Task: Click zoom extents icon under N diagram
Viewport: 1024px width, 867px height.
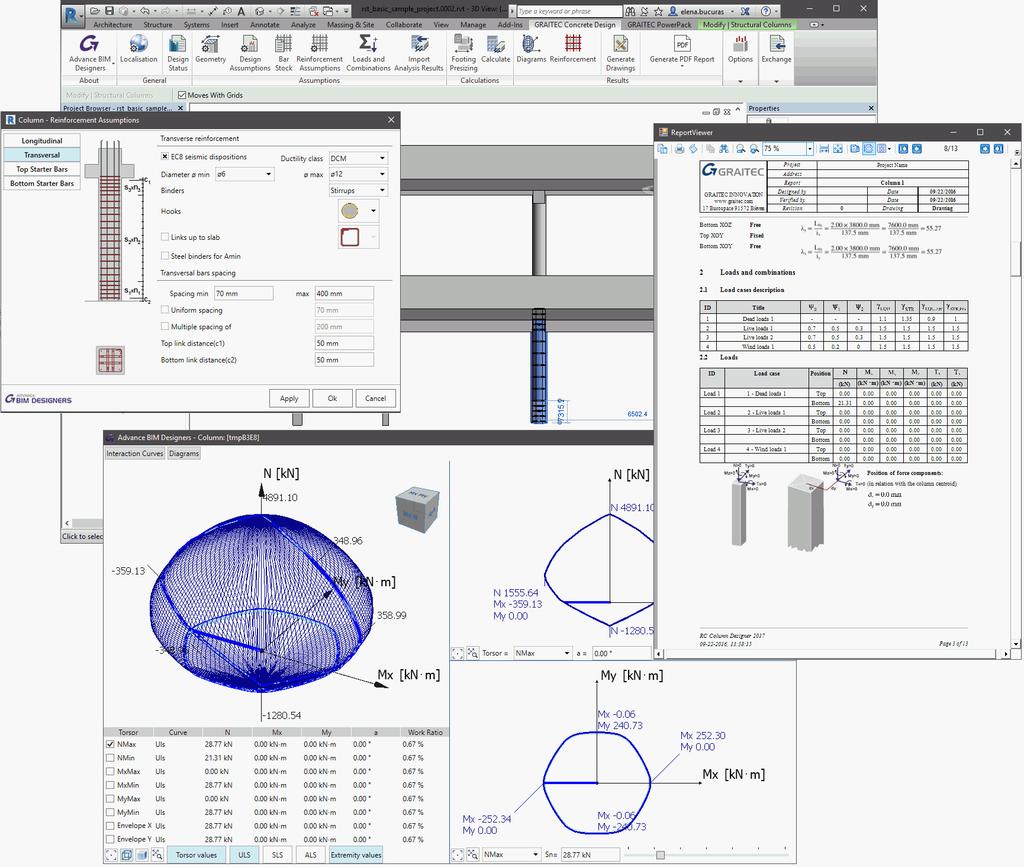Action: pos(458,653)
